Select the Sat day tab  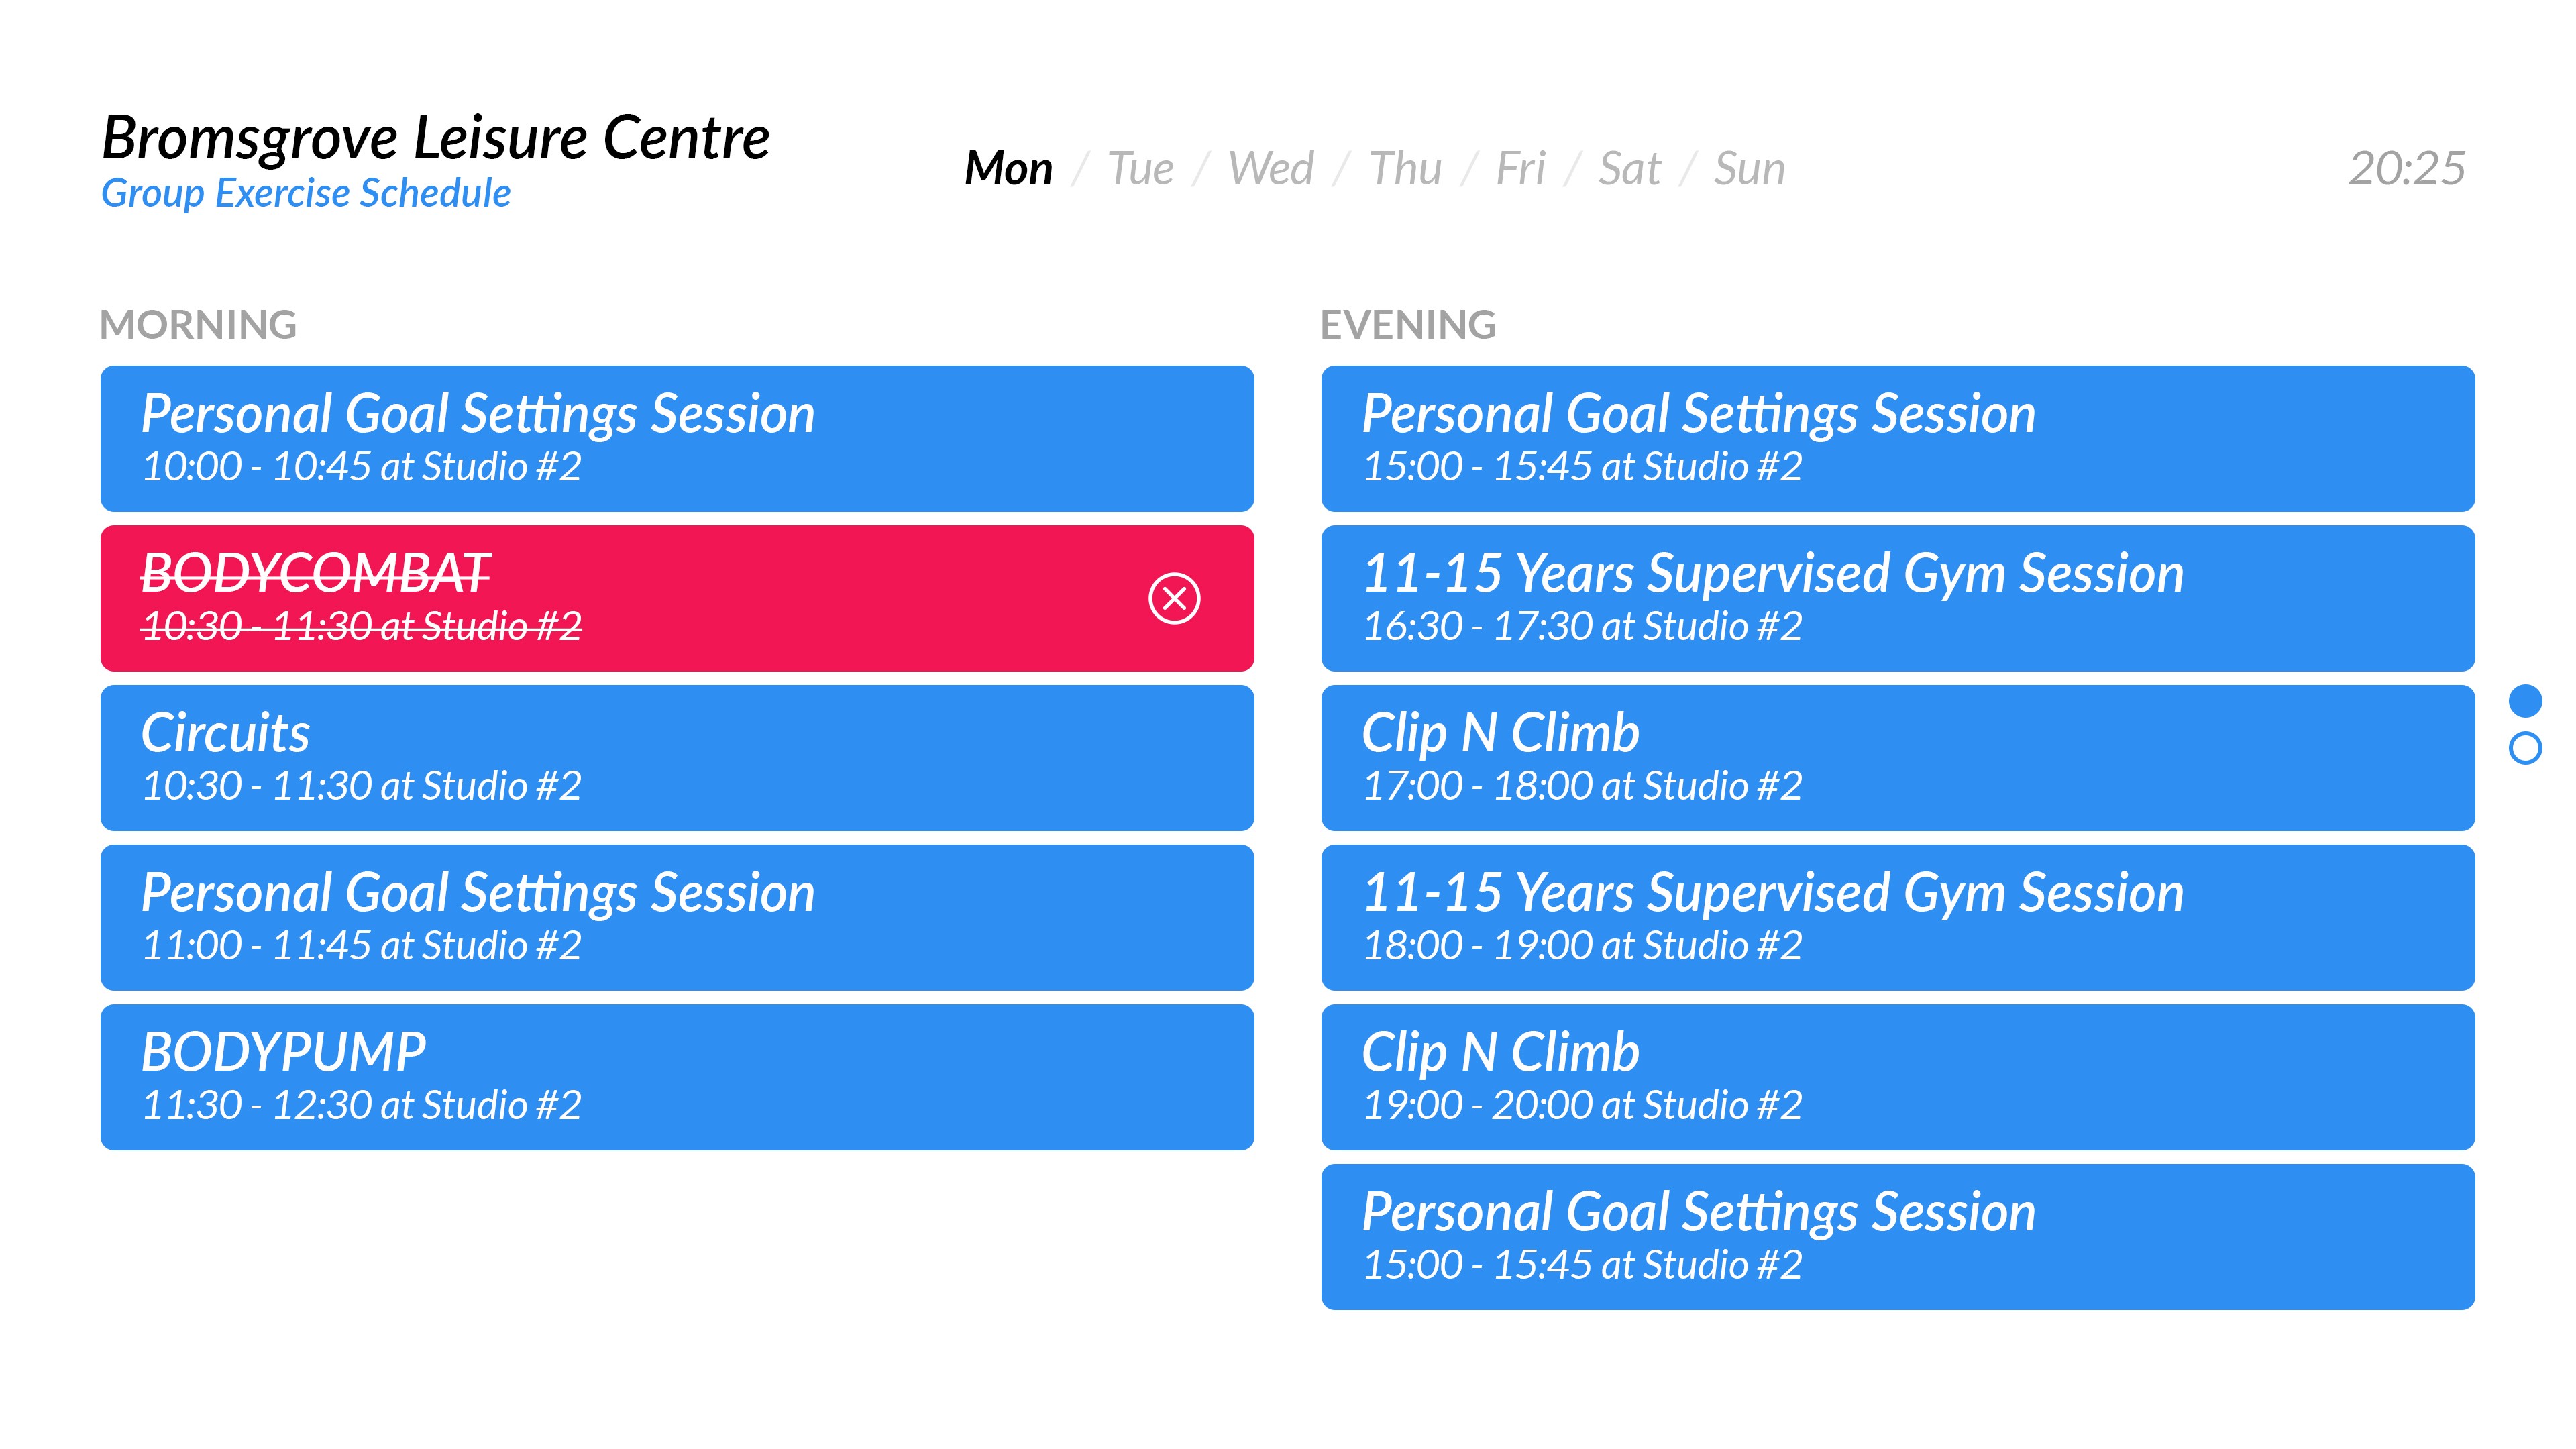pyautogui.click(x=1629, y=168)
